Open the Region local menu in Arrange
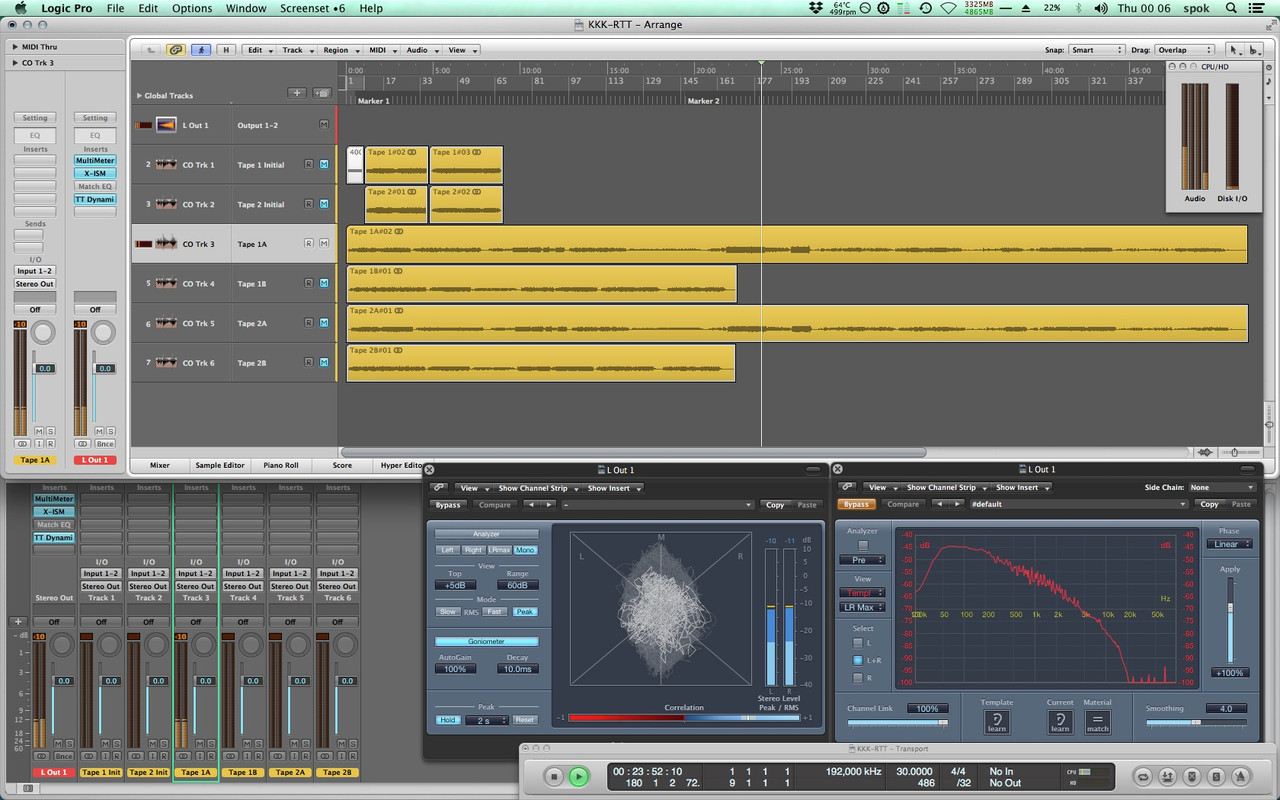Screen dimensions: 1280x800 coord(341,50)
